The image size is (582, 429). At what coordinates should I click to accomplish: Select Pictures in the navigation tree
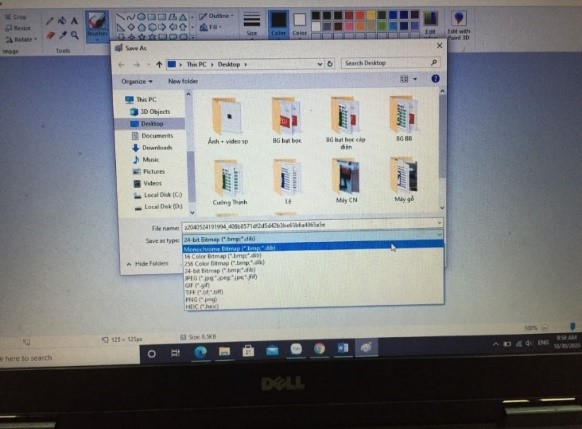click(148, 171)
